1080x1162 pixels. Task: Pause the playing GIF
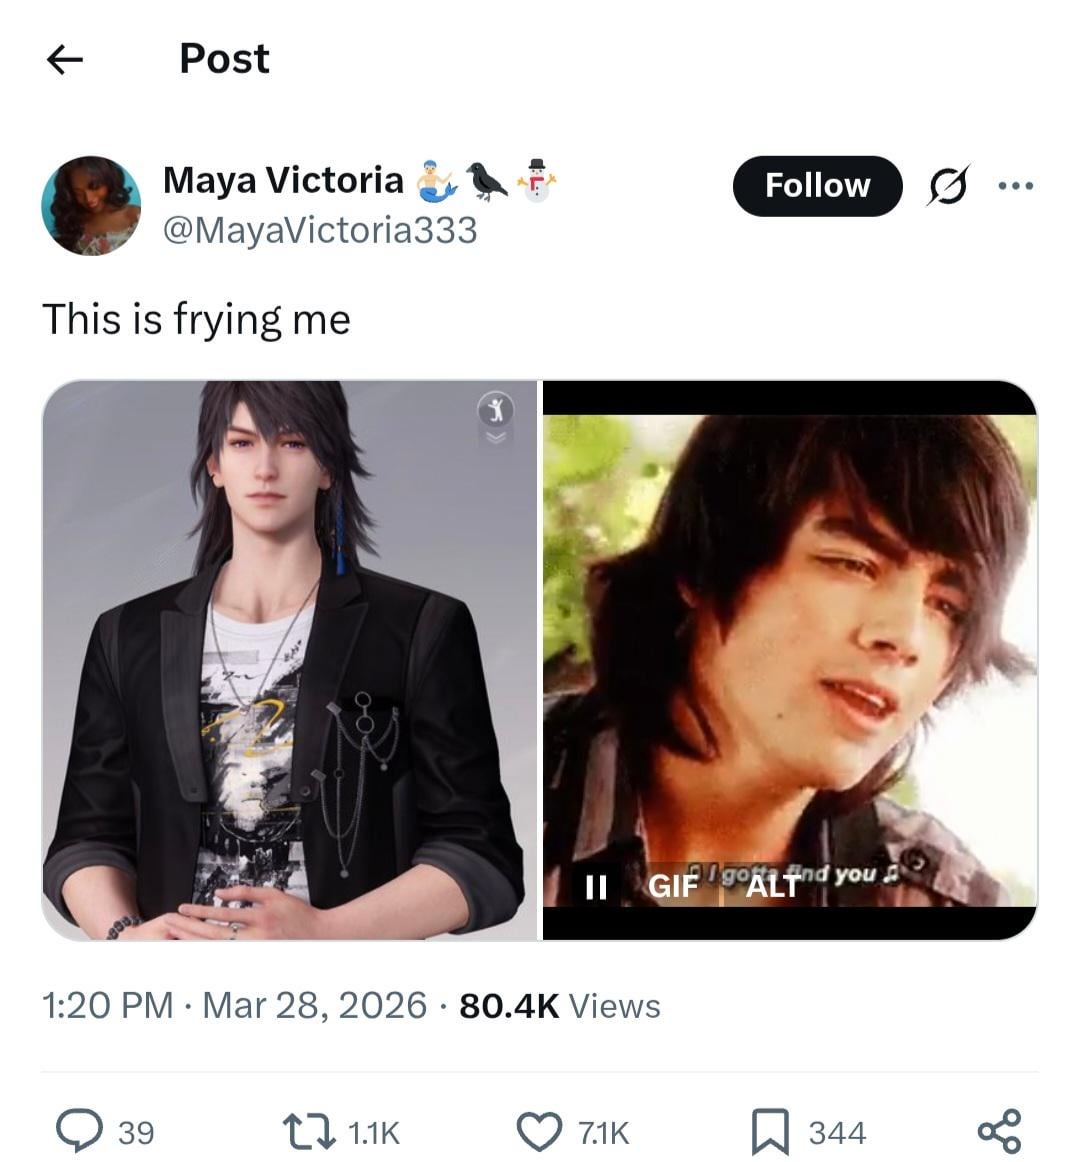596,886
